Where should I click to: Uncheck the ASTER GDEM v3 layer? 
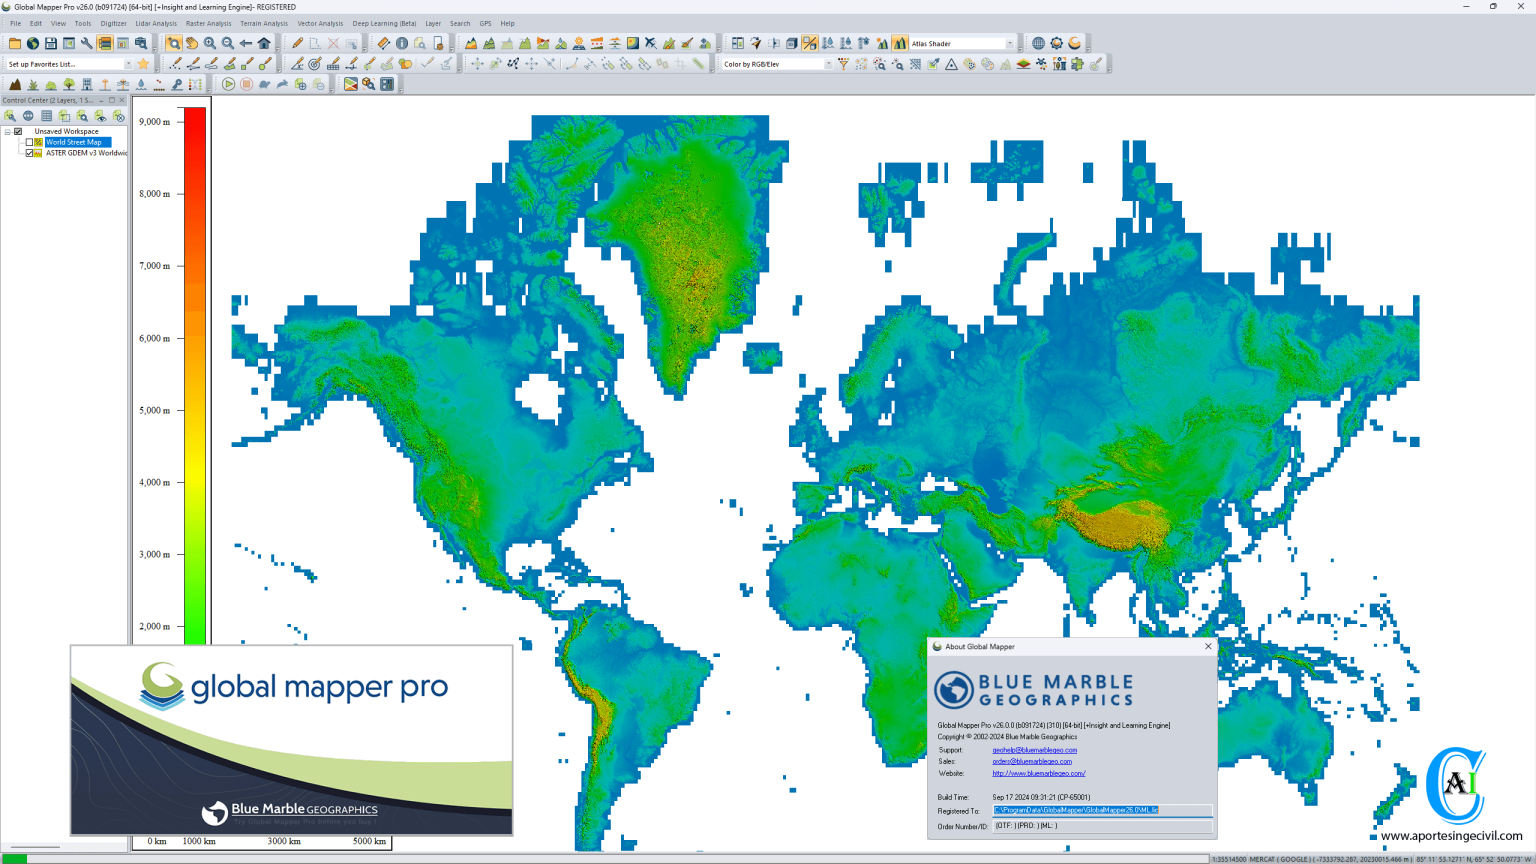30,152
